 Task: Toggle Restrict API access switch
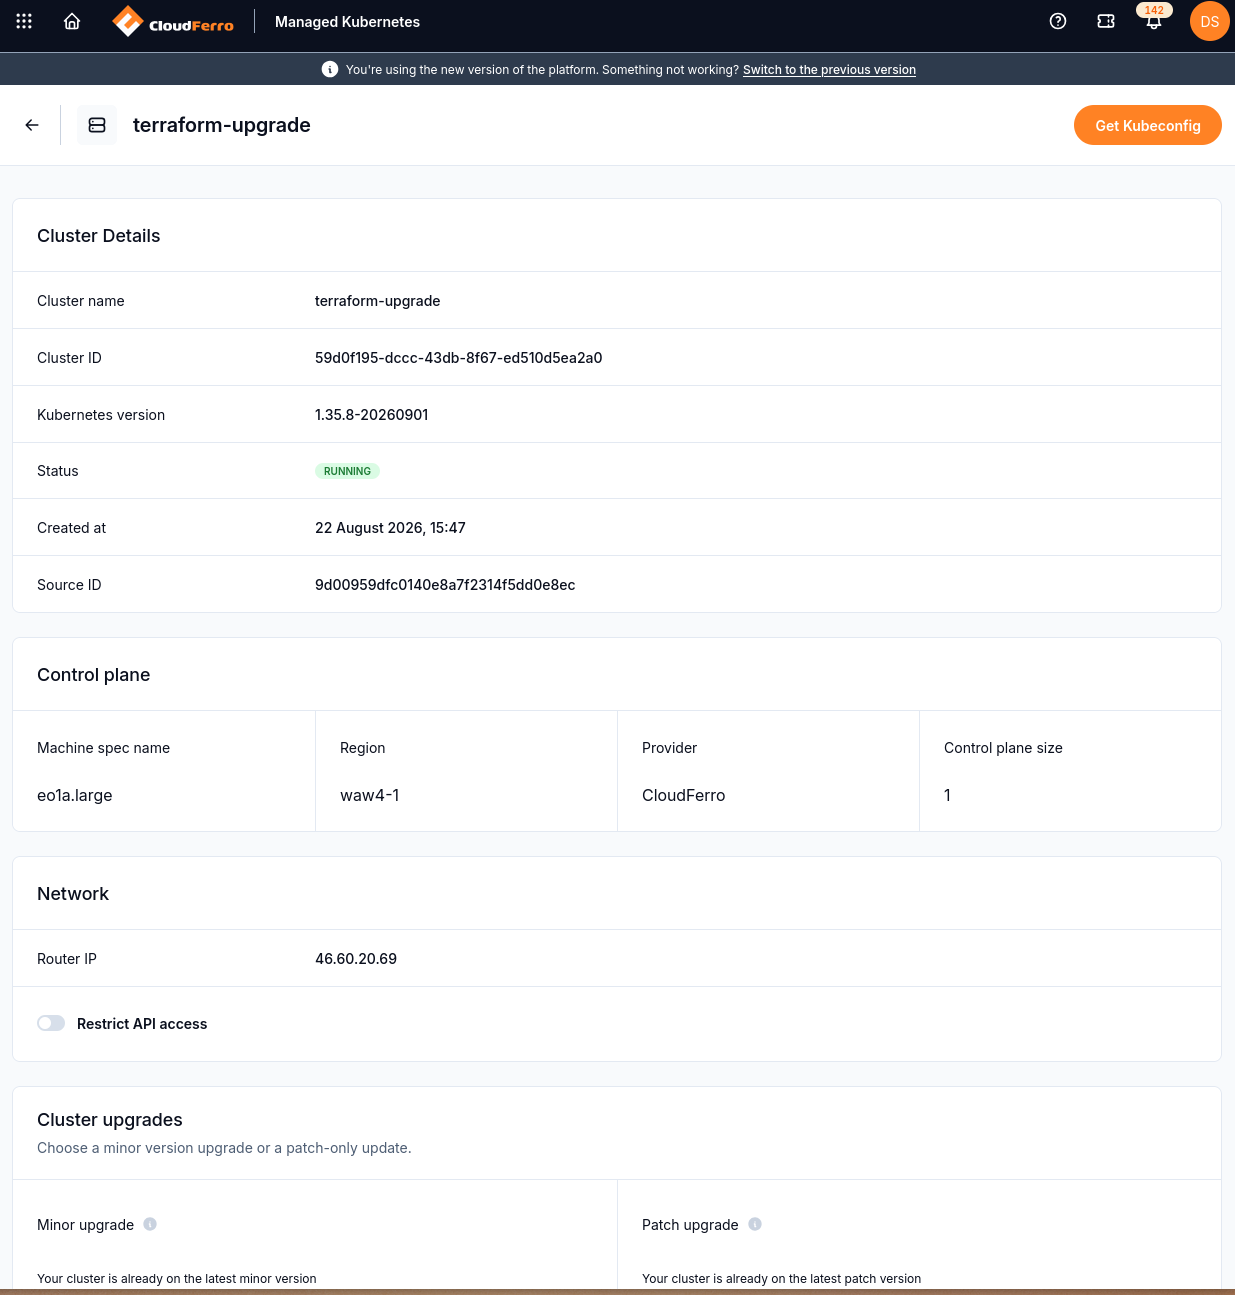51,1023
